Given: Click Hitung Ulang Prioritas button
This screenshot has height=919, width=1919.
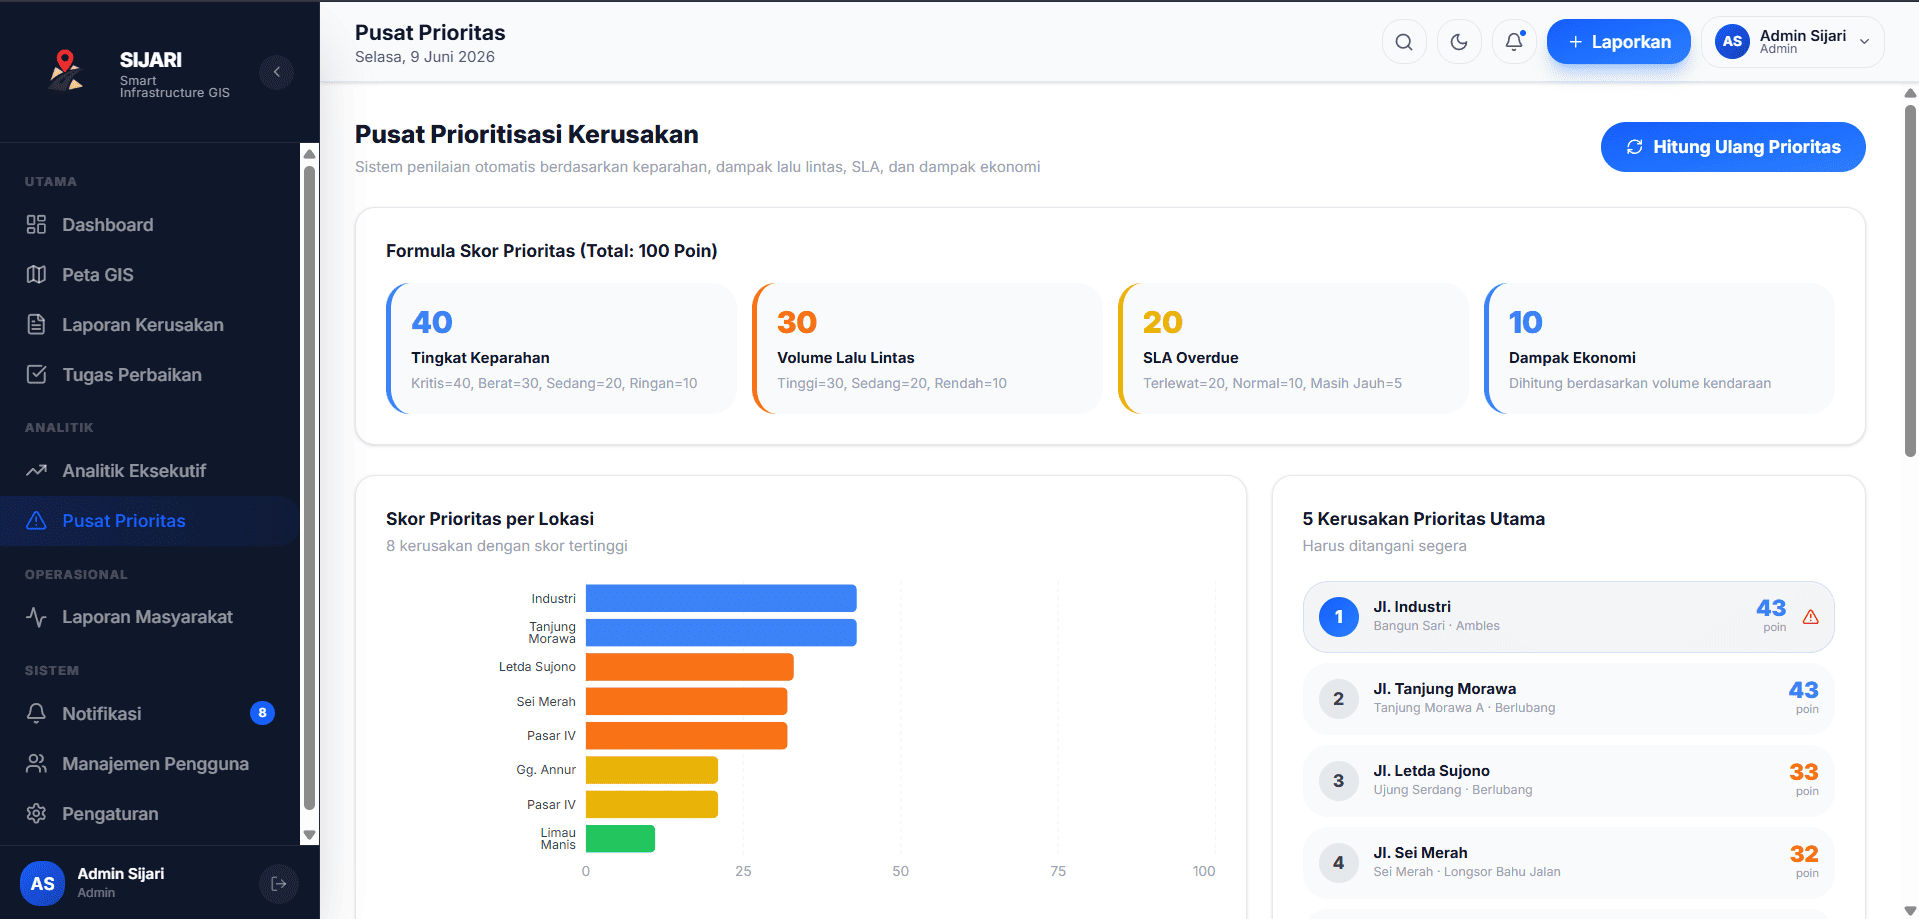Looking at the screenshot, I should coord(1733,147).
